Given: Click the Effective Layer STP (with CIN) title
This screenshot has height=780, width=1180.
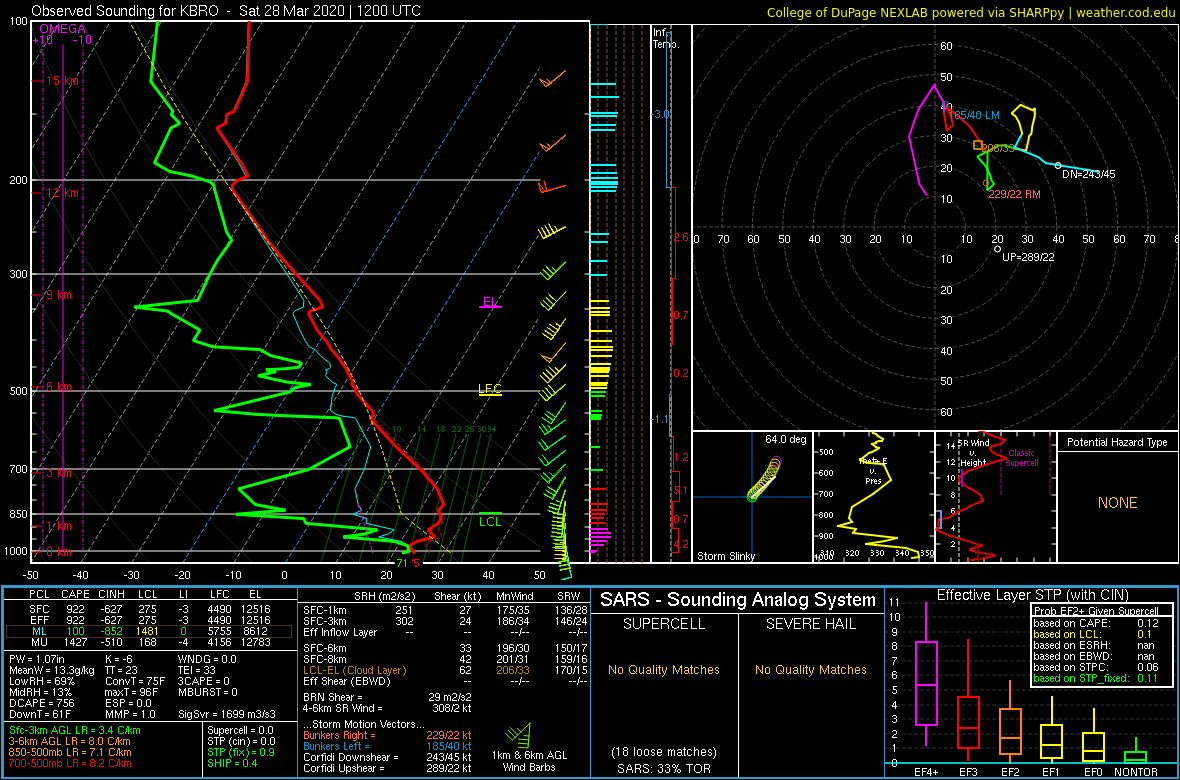Looking at the screenshot, I should coord(1030,595).
